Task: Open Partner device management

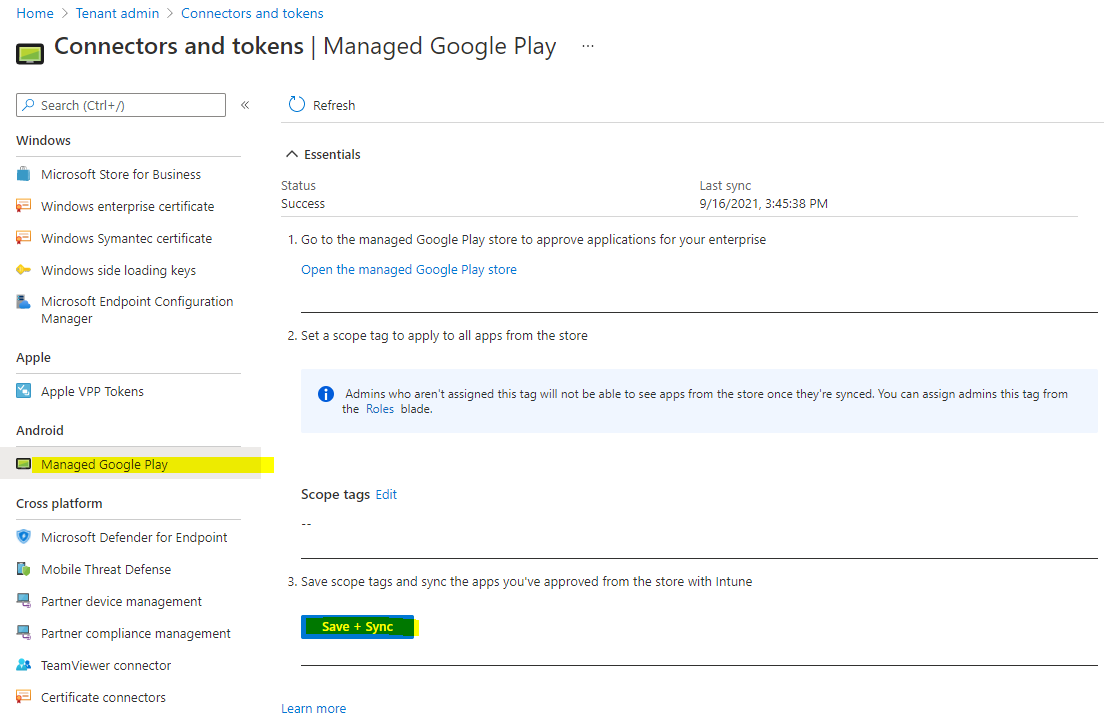Action: 121,601
